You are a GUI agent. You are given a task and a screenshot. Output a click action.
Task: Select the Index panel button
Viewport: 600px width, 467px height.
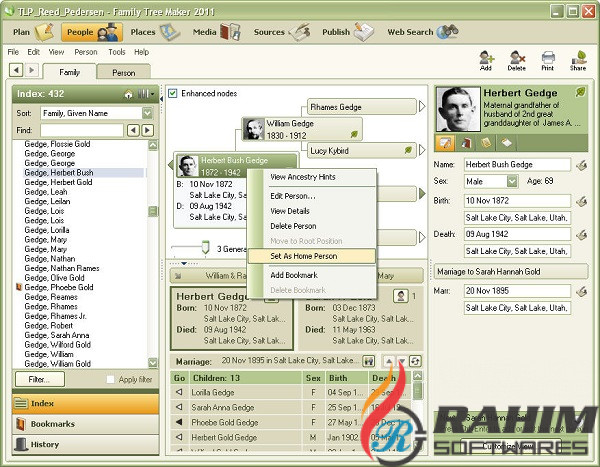coord(85,403)
